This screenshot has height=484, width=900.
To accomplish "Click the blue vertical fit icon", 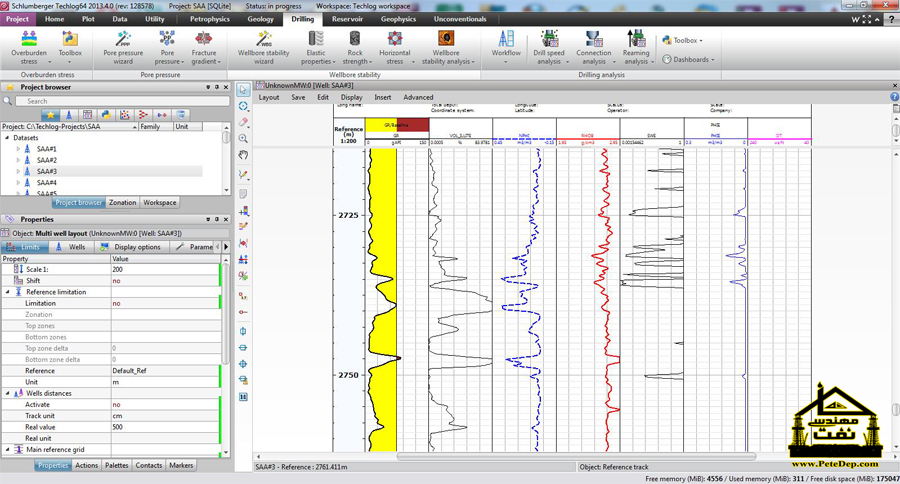I will (243, 331).
